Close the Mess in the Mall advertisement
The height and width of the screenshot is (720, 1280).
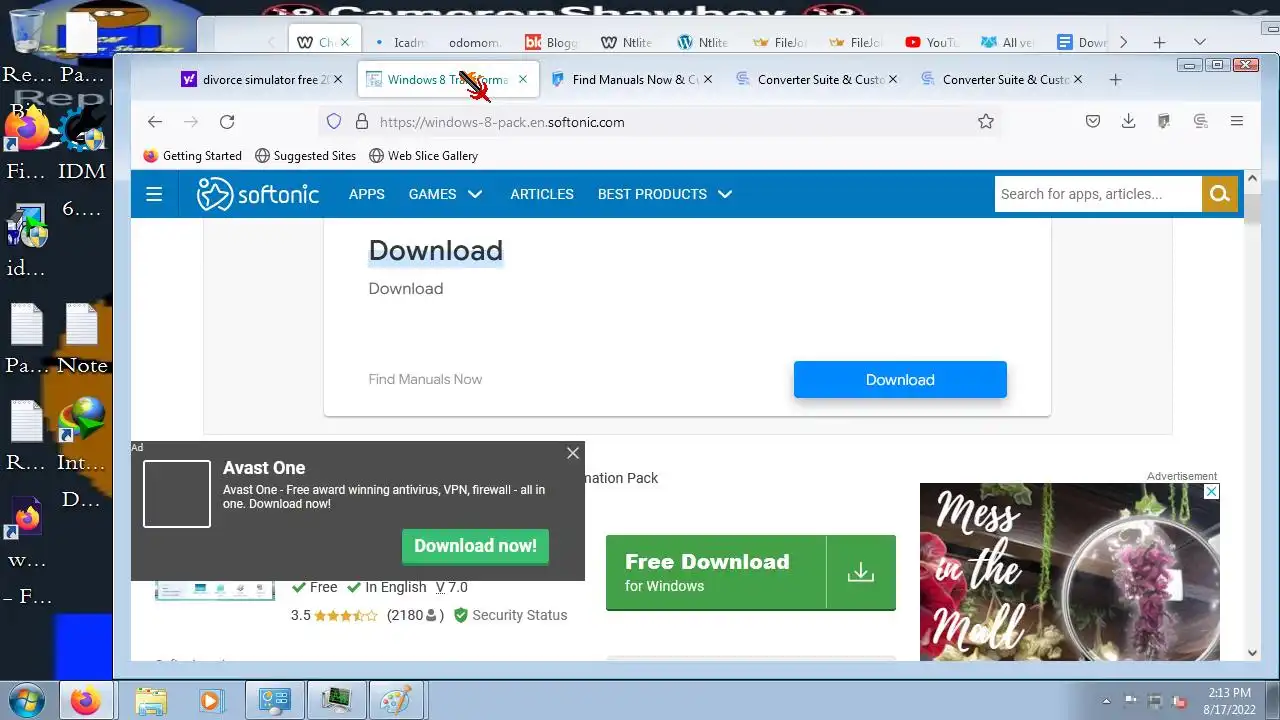1211,492
